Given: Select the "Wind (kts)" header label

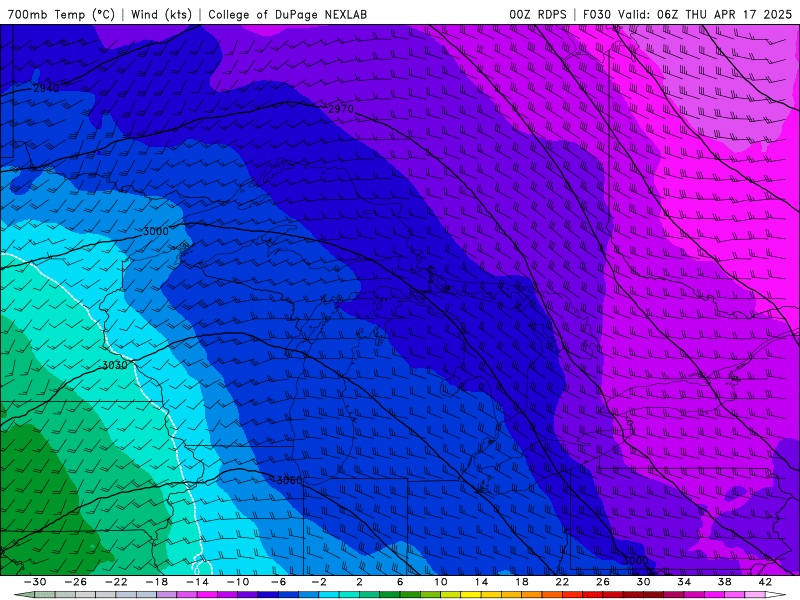Looking at the screenshot, I should [161, 14].
